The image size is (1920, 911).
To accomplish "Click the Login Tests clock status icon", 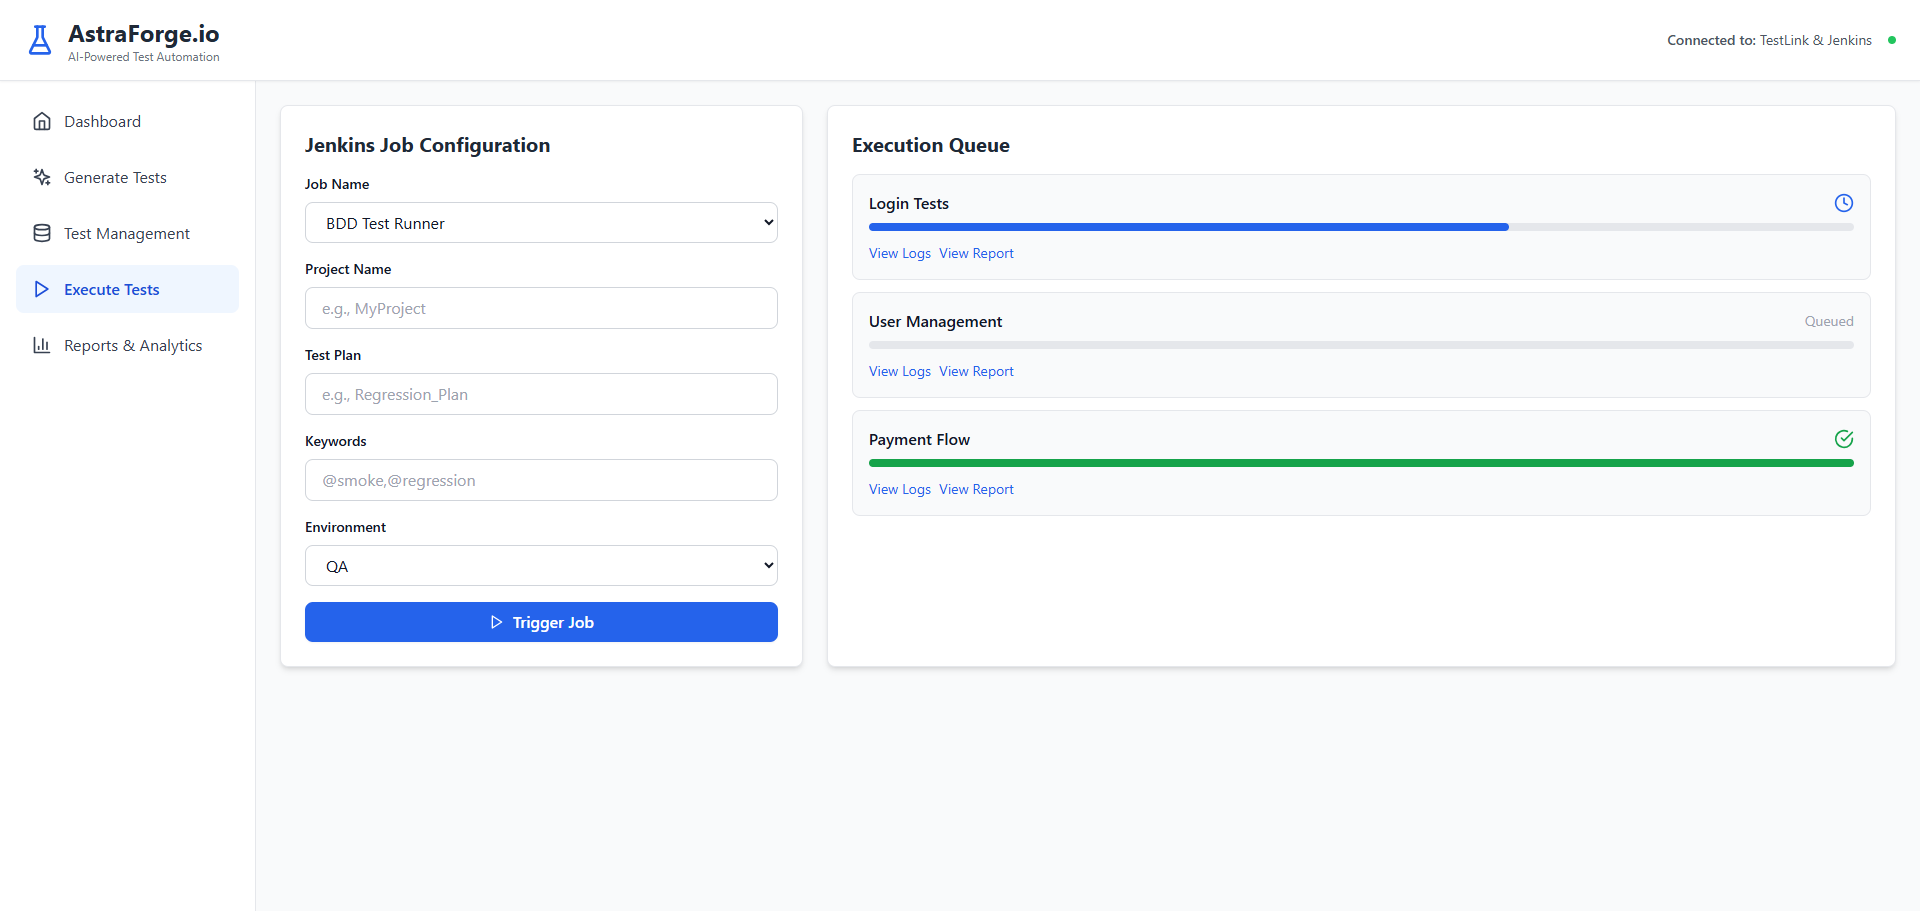I will point(1844,203).
